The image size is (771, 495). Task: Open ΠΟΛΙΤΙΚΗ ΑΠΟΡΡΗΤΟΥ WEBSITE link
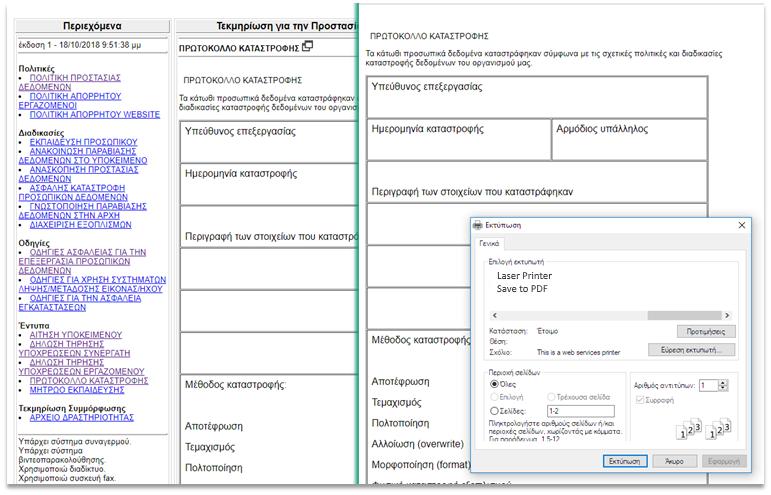click(x=94, y=115)
